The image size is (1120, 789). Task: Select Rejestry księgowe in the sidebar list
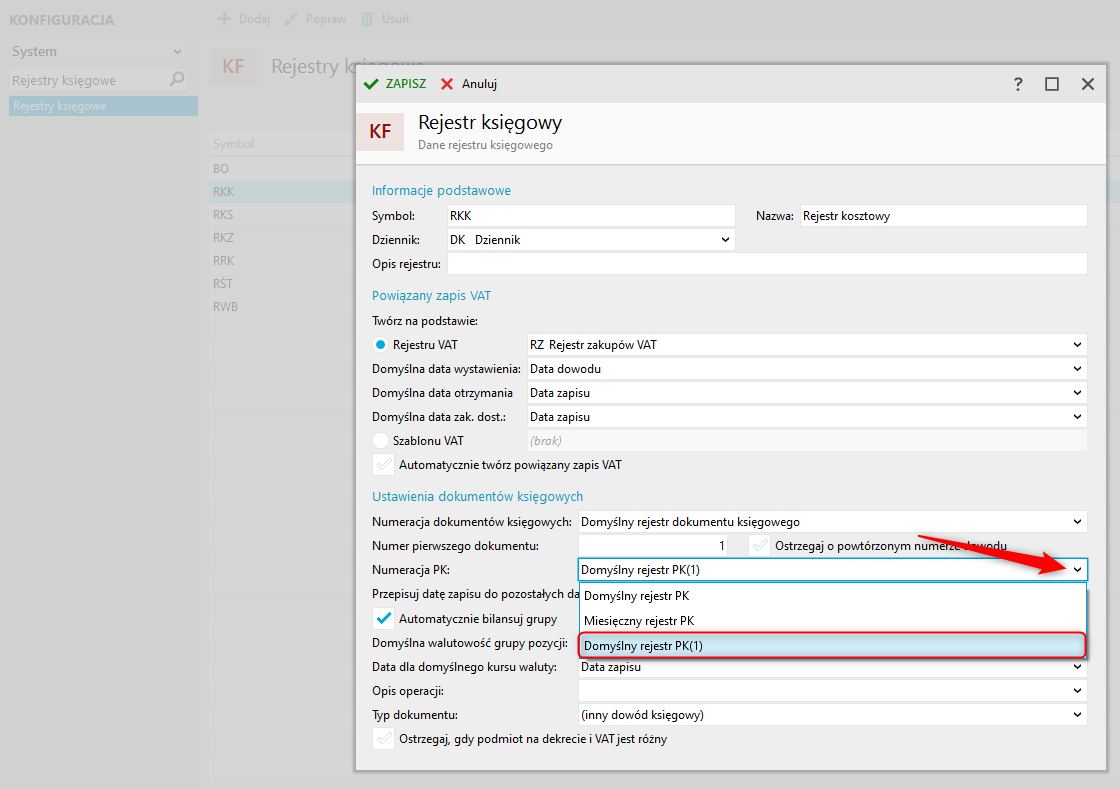coord(103,106)
